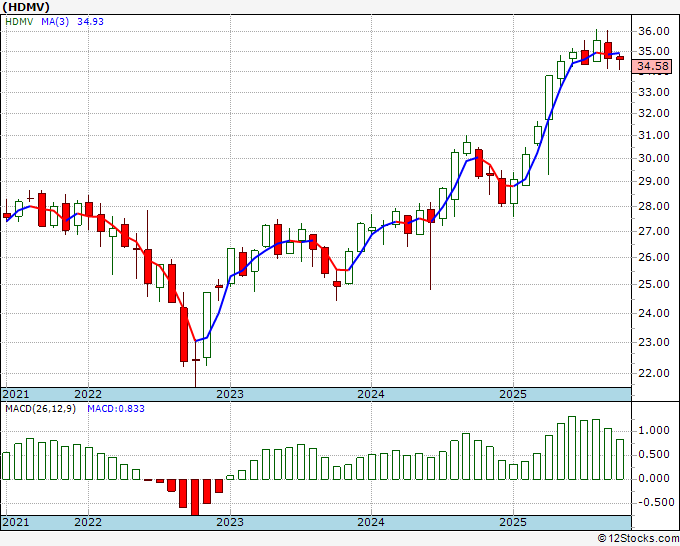Click the 23.00 price axis label
Viewport: 680px width, 546px height.
[654, 343]
